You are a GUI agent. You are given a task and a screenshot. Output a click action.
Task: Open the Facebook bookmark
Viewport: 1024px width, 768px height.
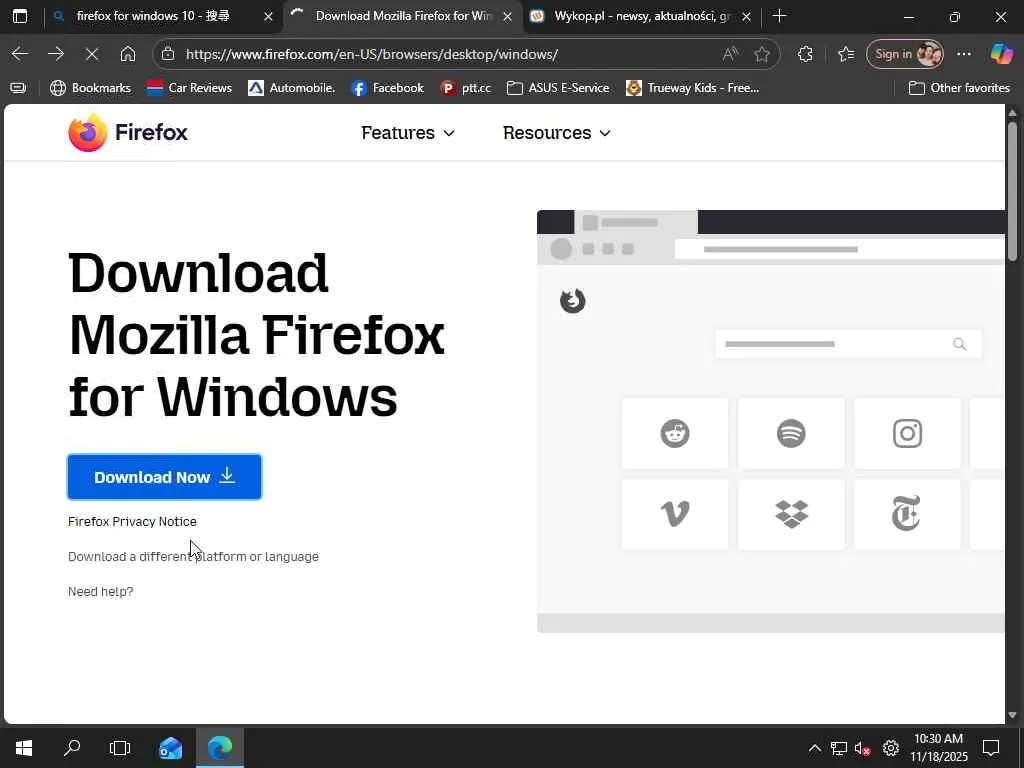[388, 88]
